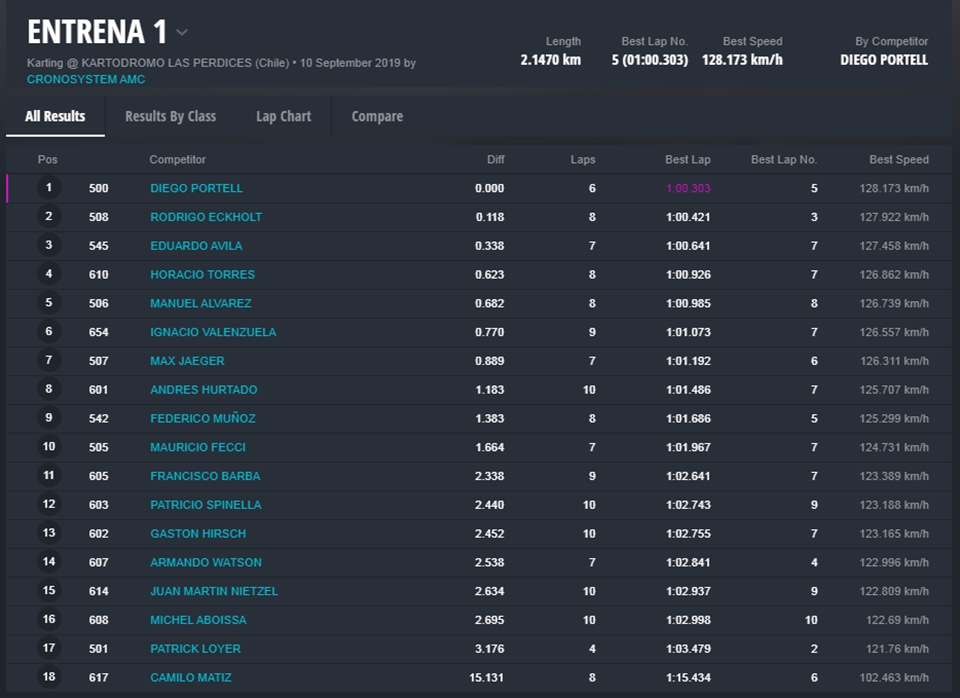The image size is (960, 698).
Task: Click position 10 circle badge
Action: tap(49, 447)
